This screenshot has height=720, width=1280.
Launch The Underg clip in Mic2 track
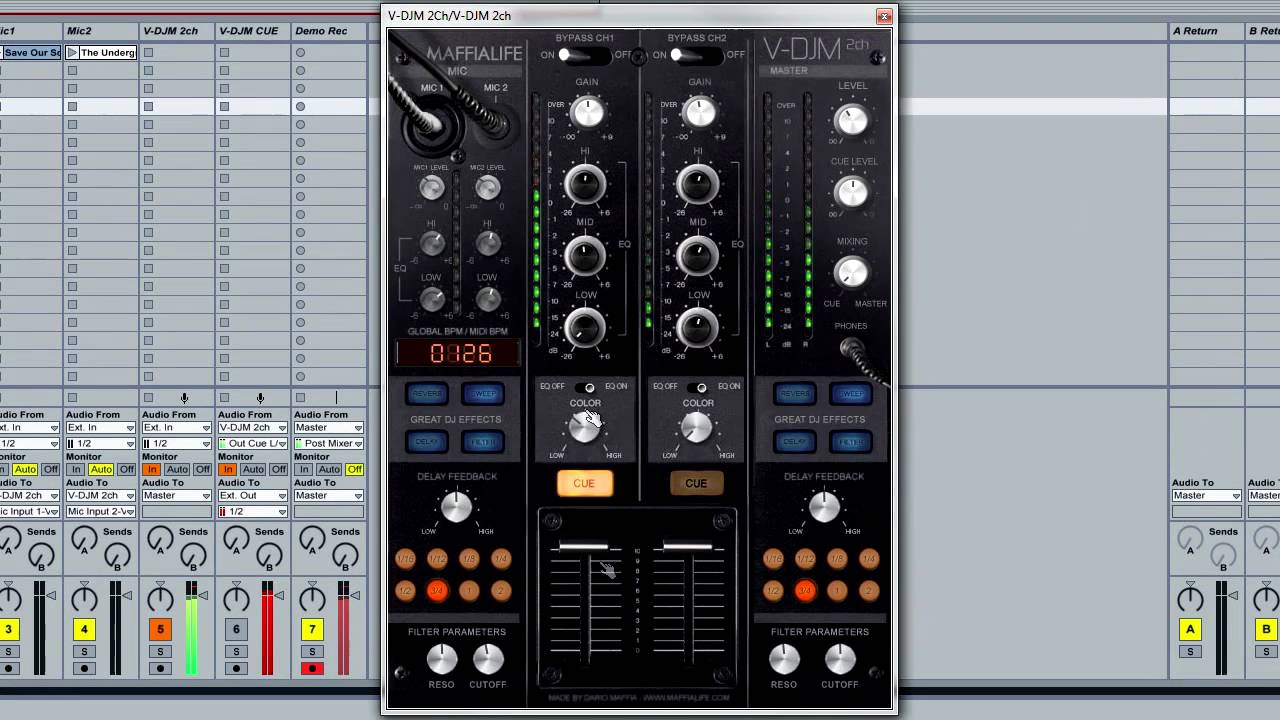(x=72, y=53)
